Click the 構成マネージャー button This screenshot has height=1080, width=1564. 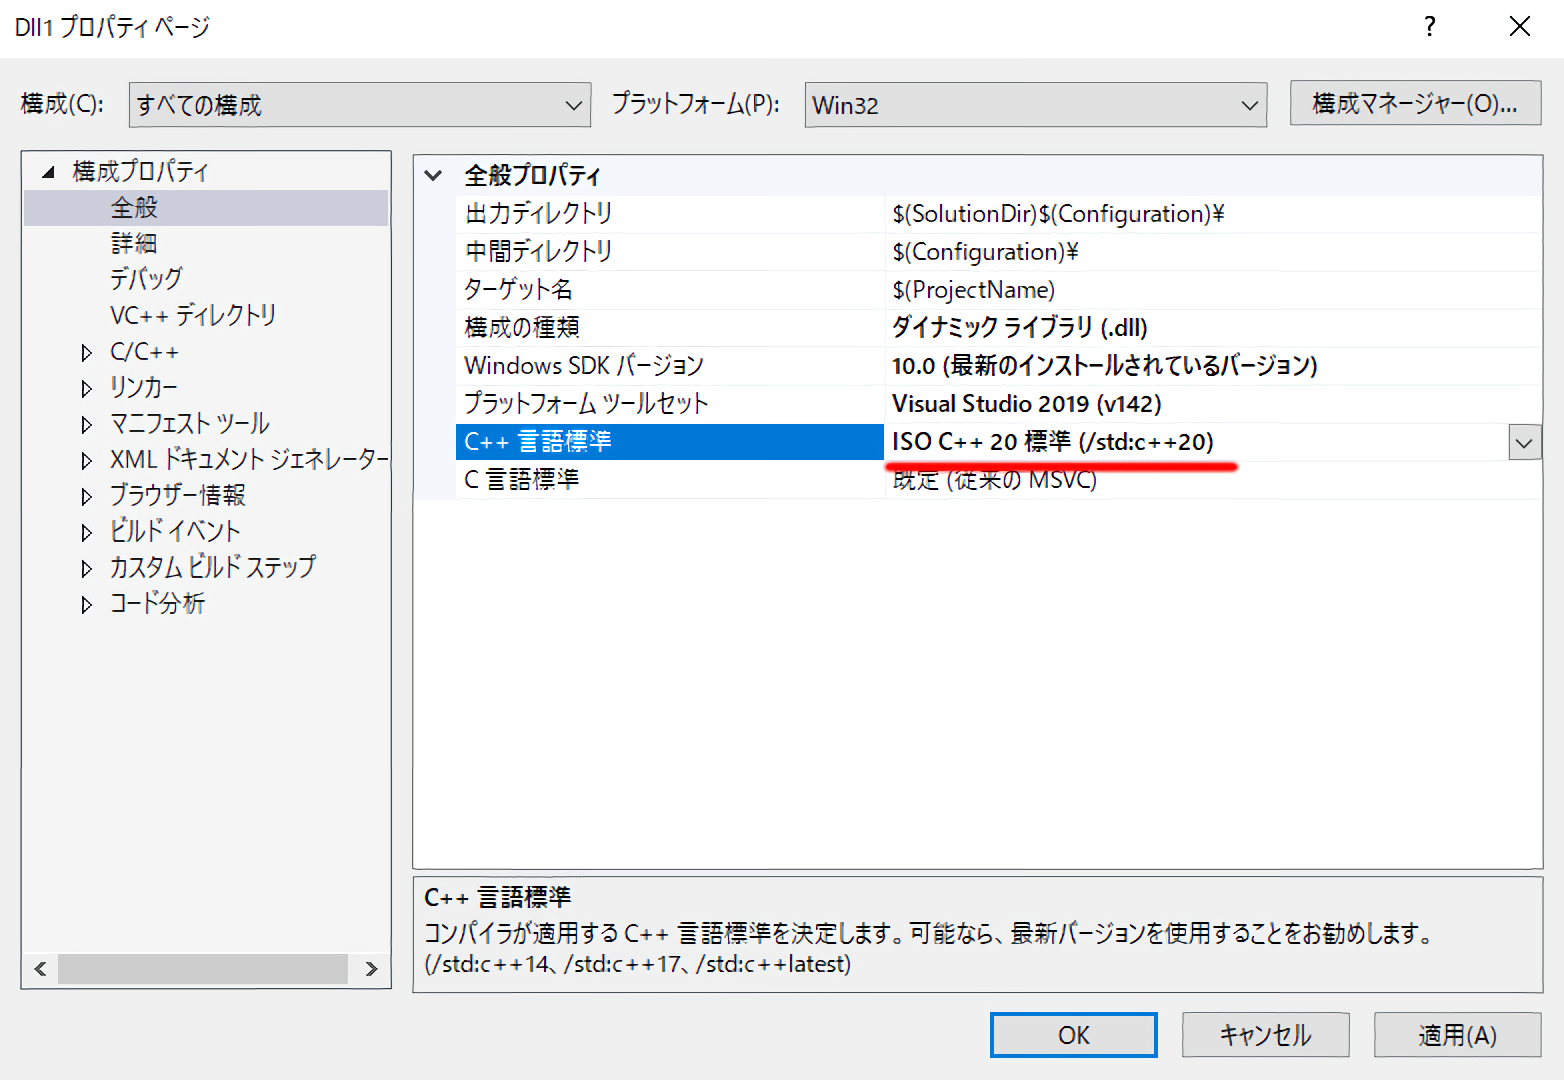coord(1414,104)
